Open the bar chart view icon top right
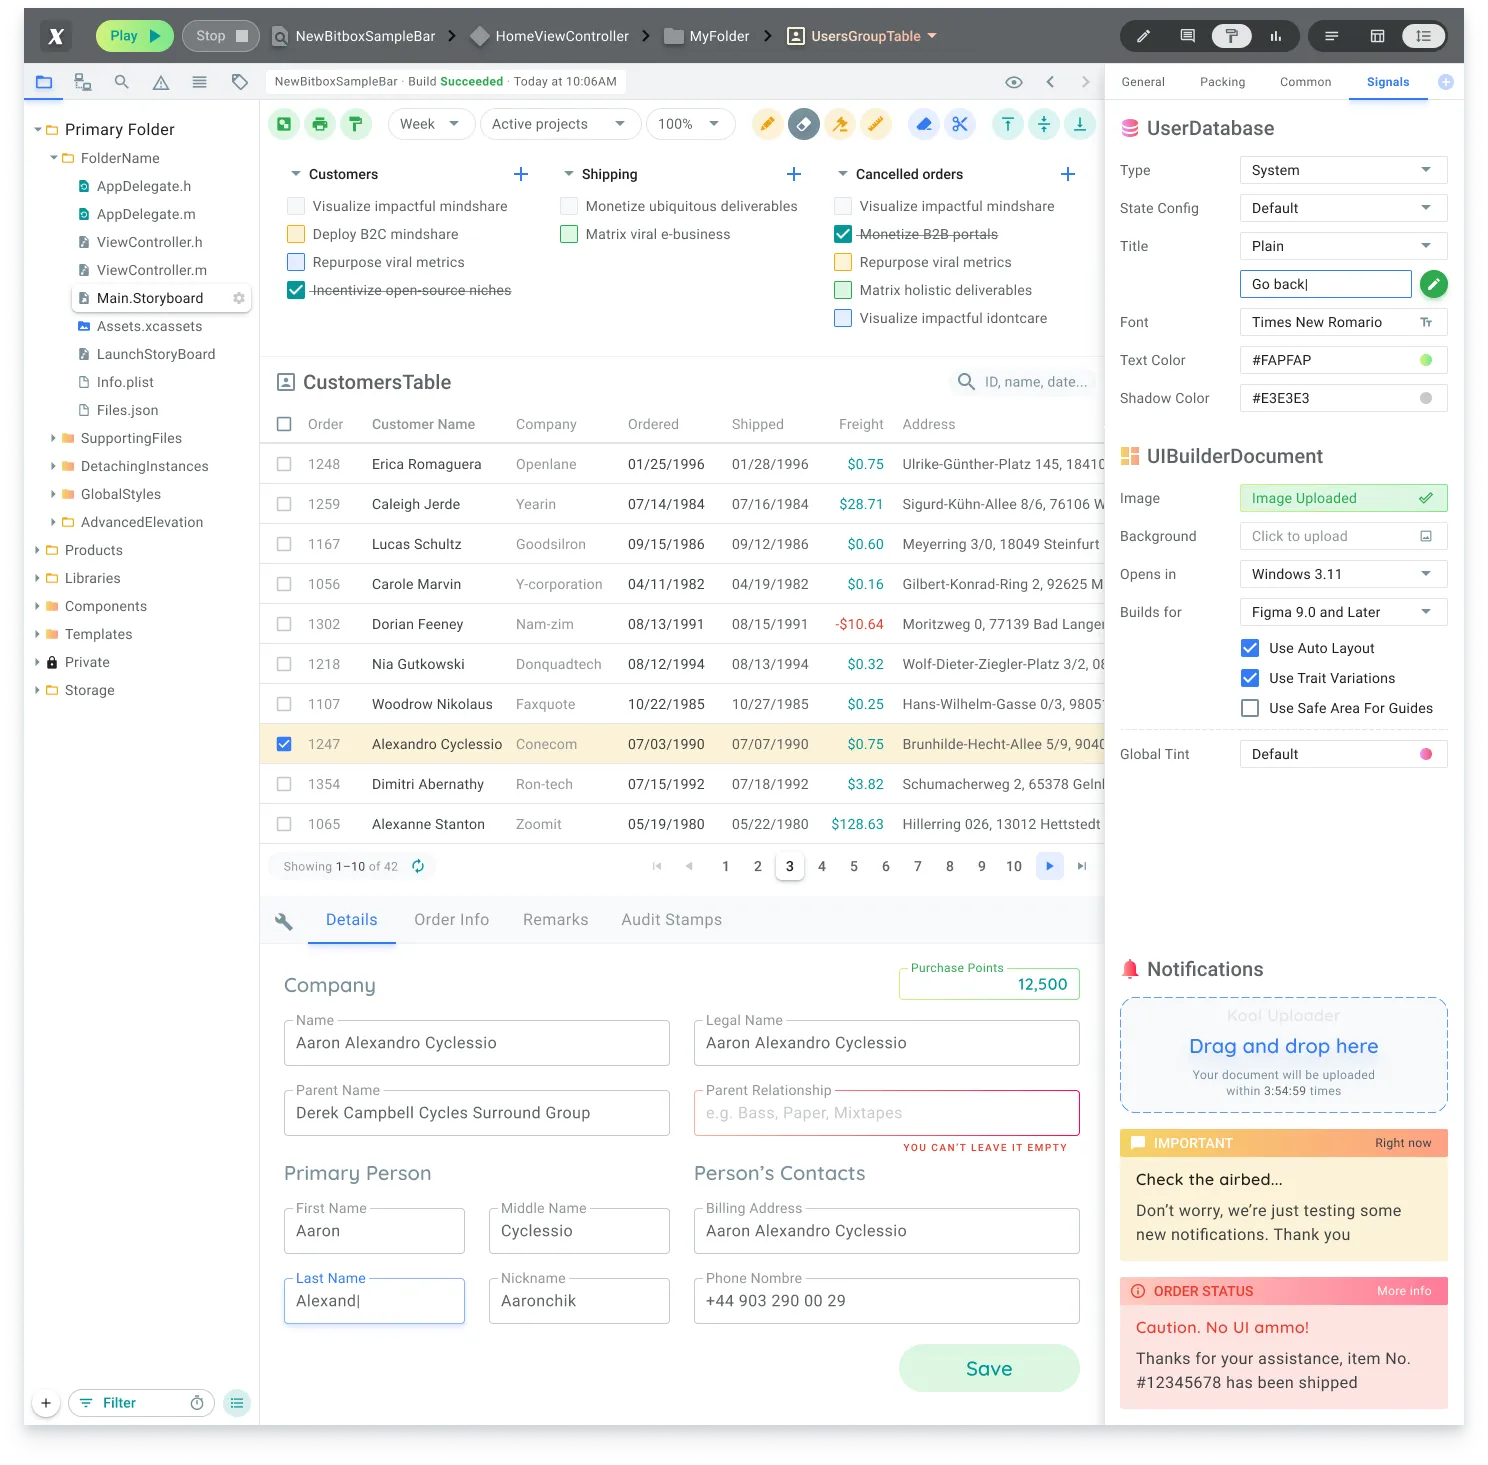The image size is (1488, 1465). (1275, 35)
